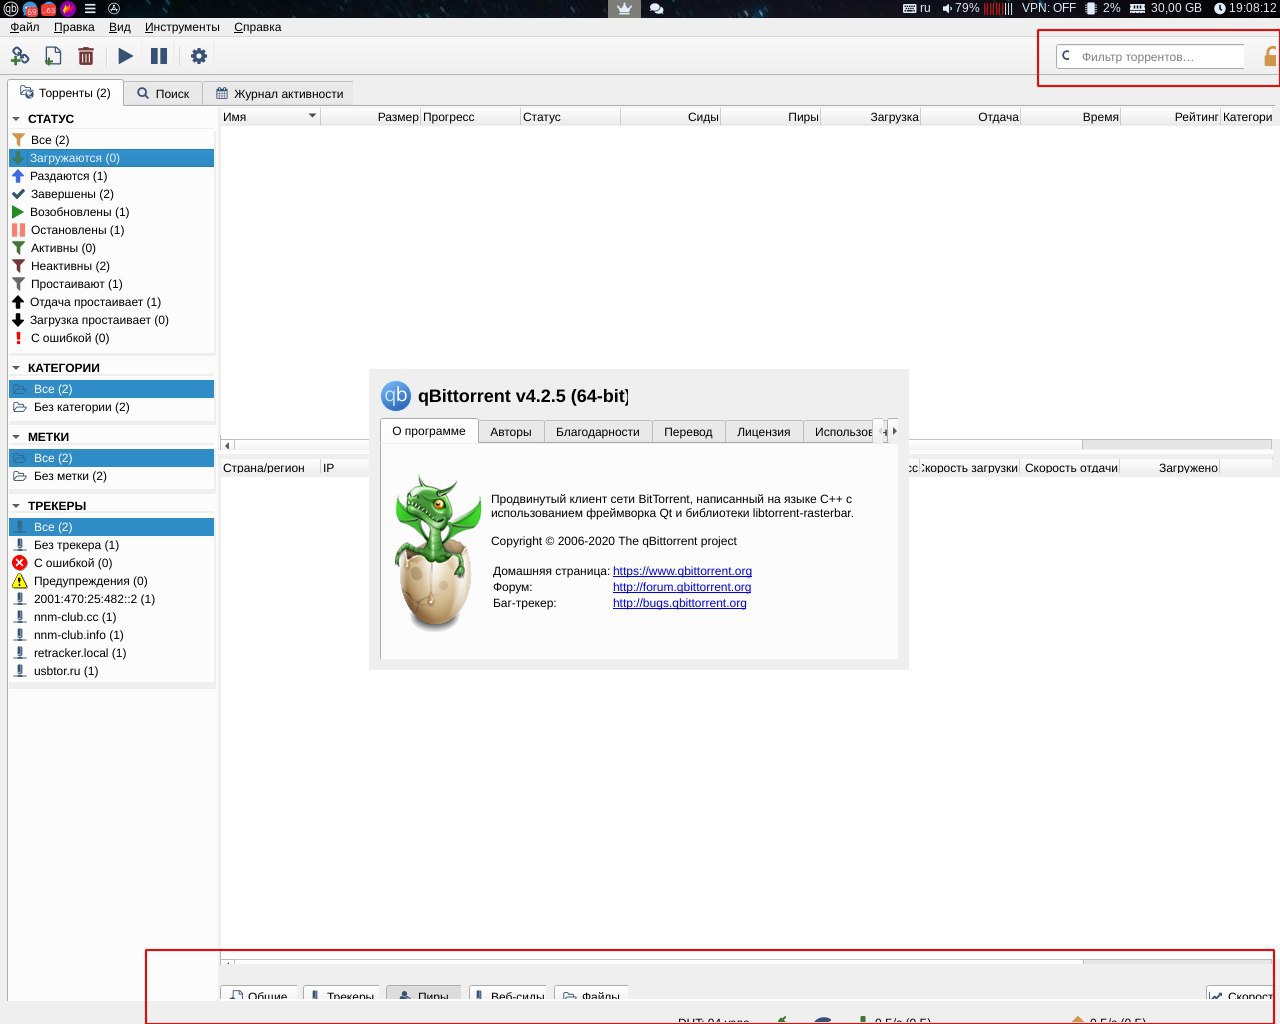Select 'Активны (0)' status filter
The height and width of the screenshot is (1024, 1280).
click(111, 248)
